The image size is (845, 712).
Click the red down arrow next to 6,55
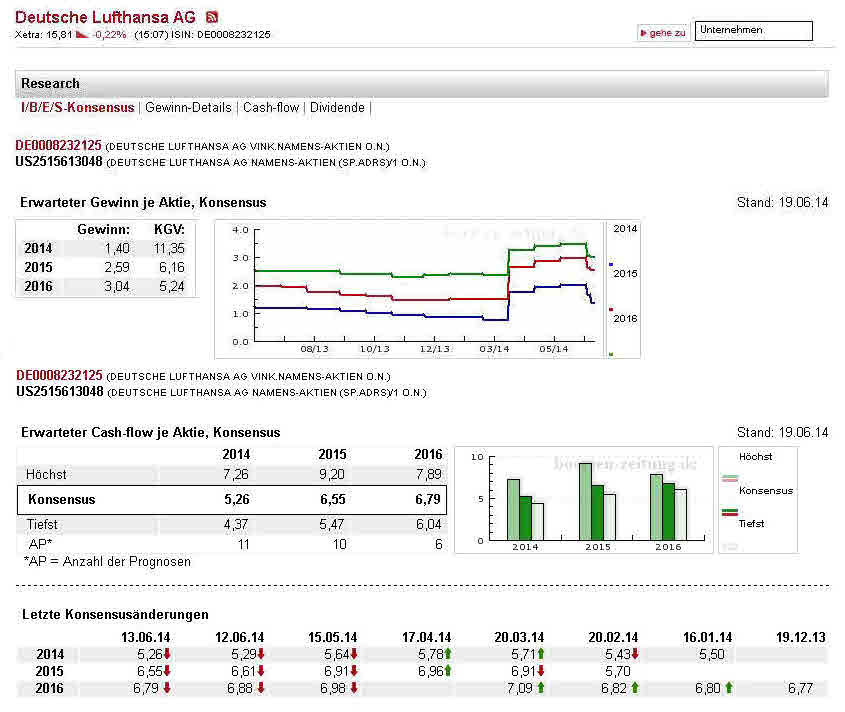[167, 671]
